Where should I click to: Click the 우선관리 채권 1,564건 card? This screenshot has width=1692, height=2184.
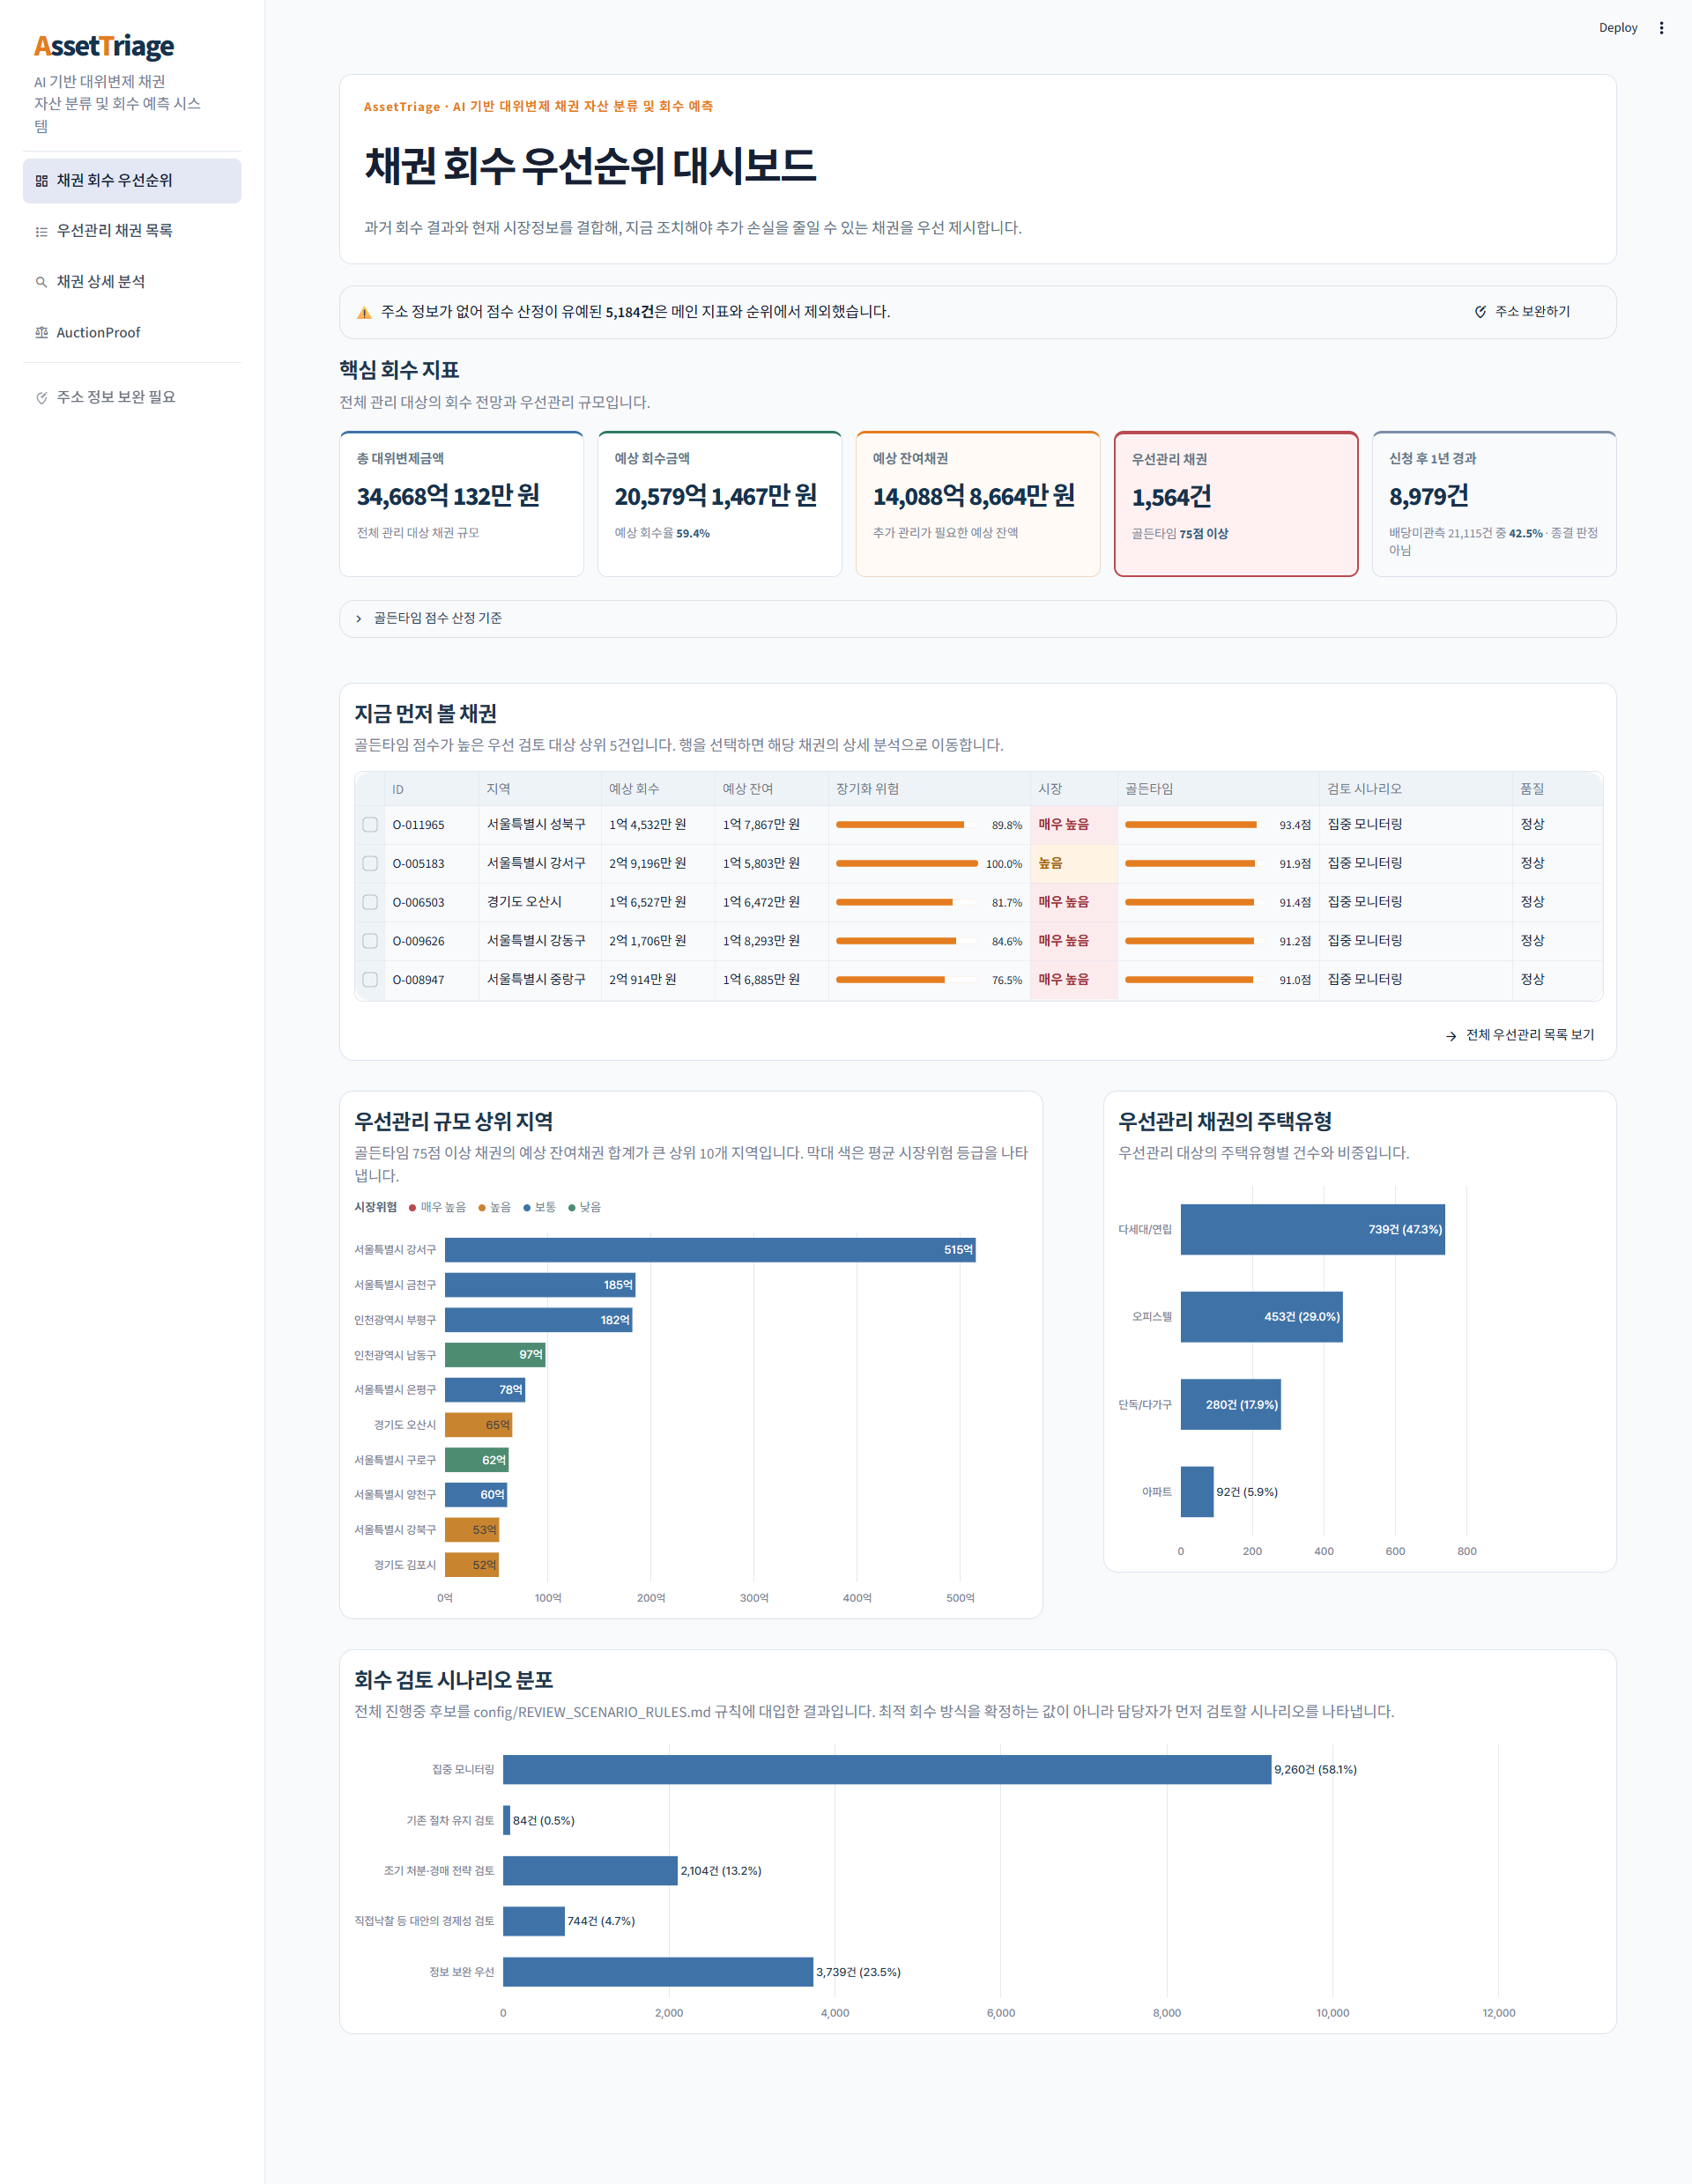(1236, 504)
